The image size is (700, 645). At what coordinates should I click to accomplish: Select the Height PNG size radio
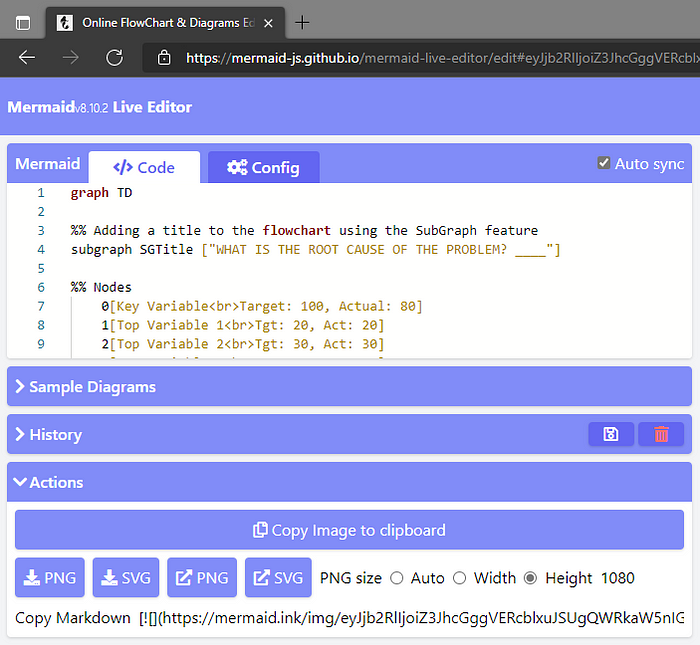point(531,578)
